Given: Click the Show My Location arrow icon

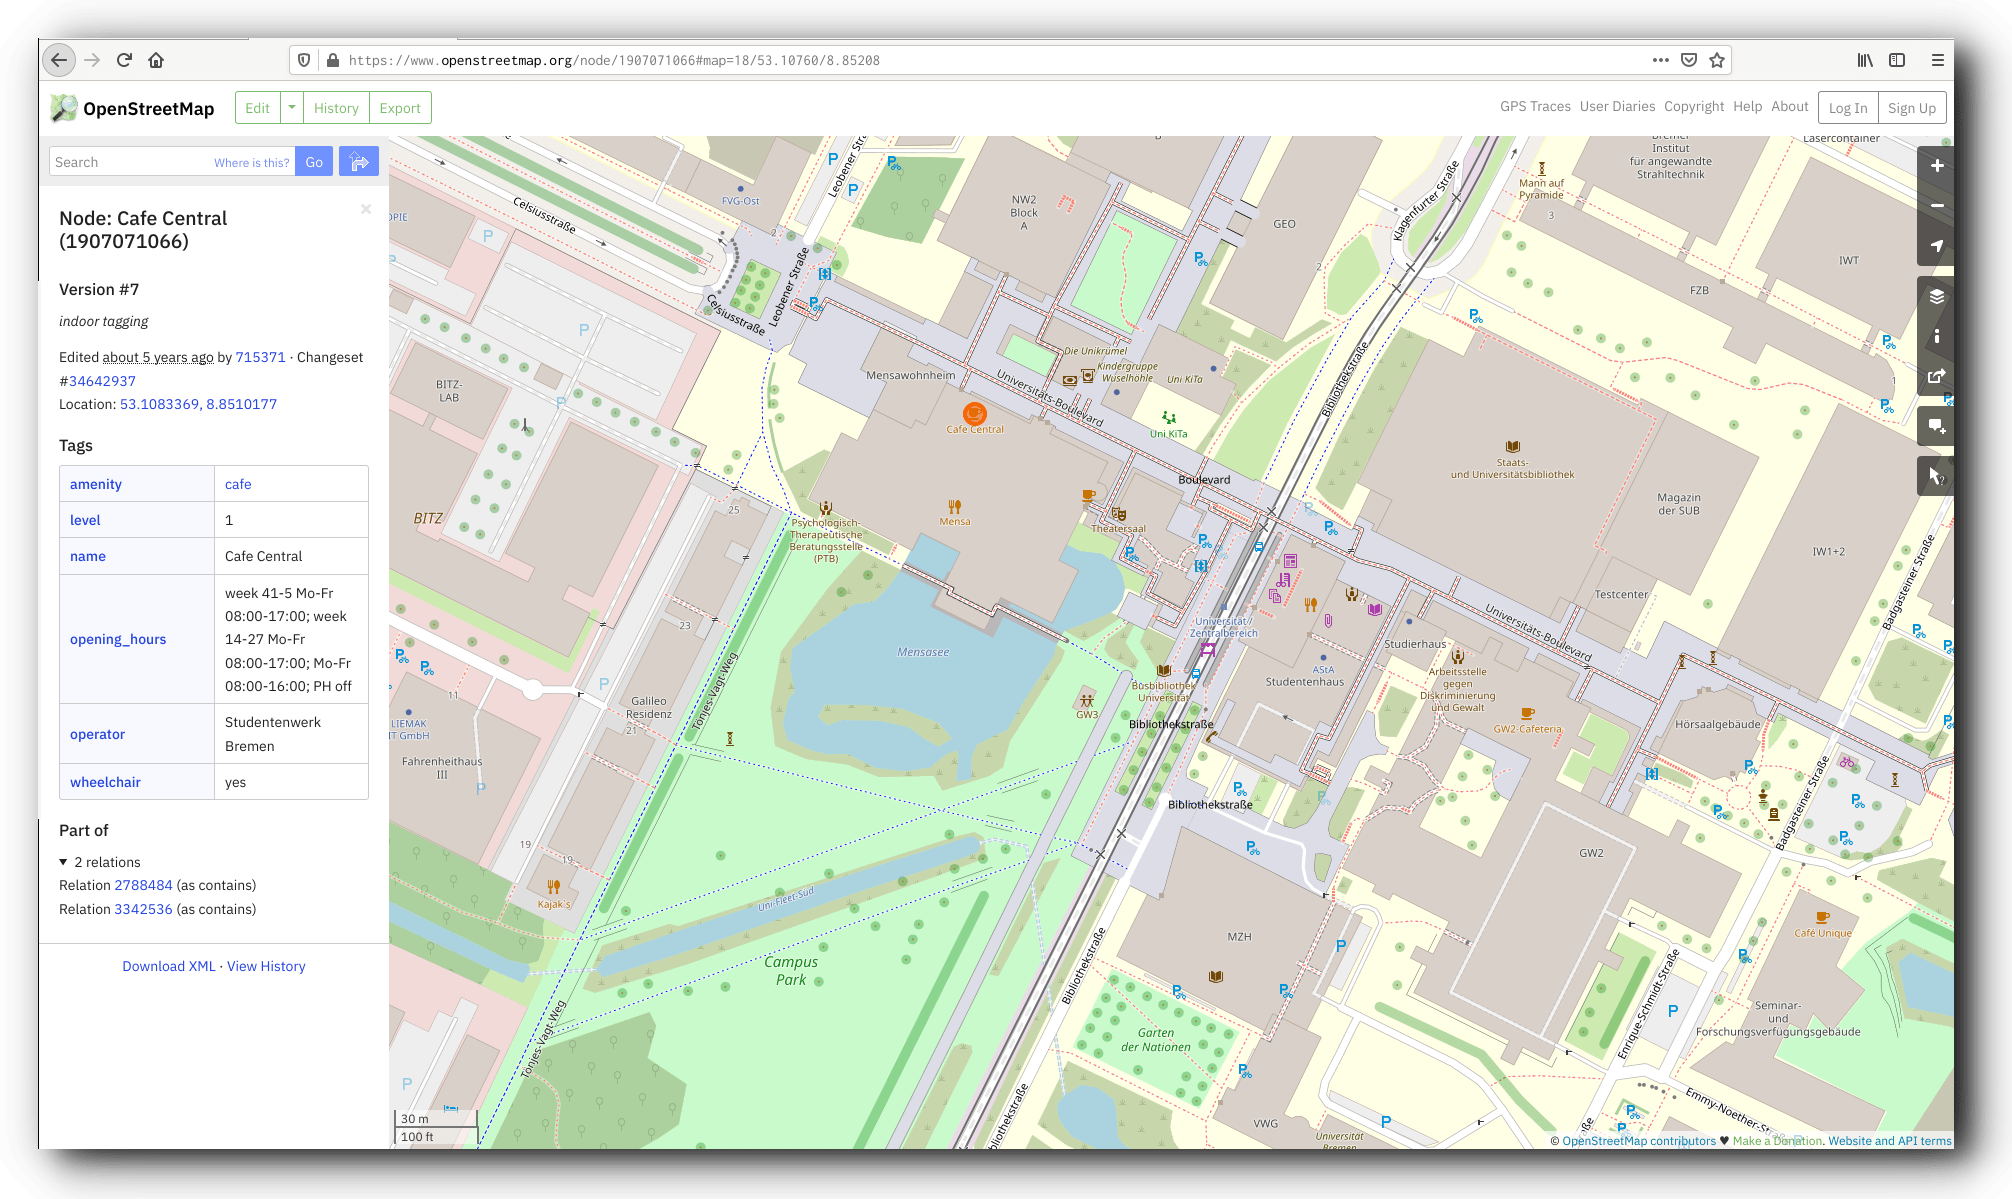Looking at the screenshot, I should click(x=1936, y=245).
